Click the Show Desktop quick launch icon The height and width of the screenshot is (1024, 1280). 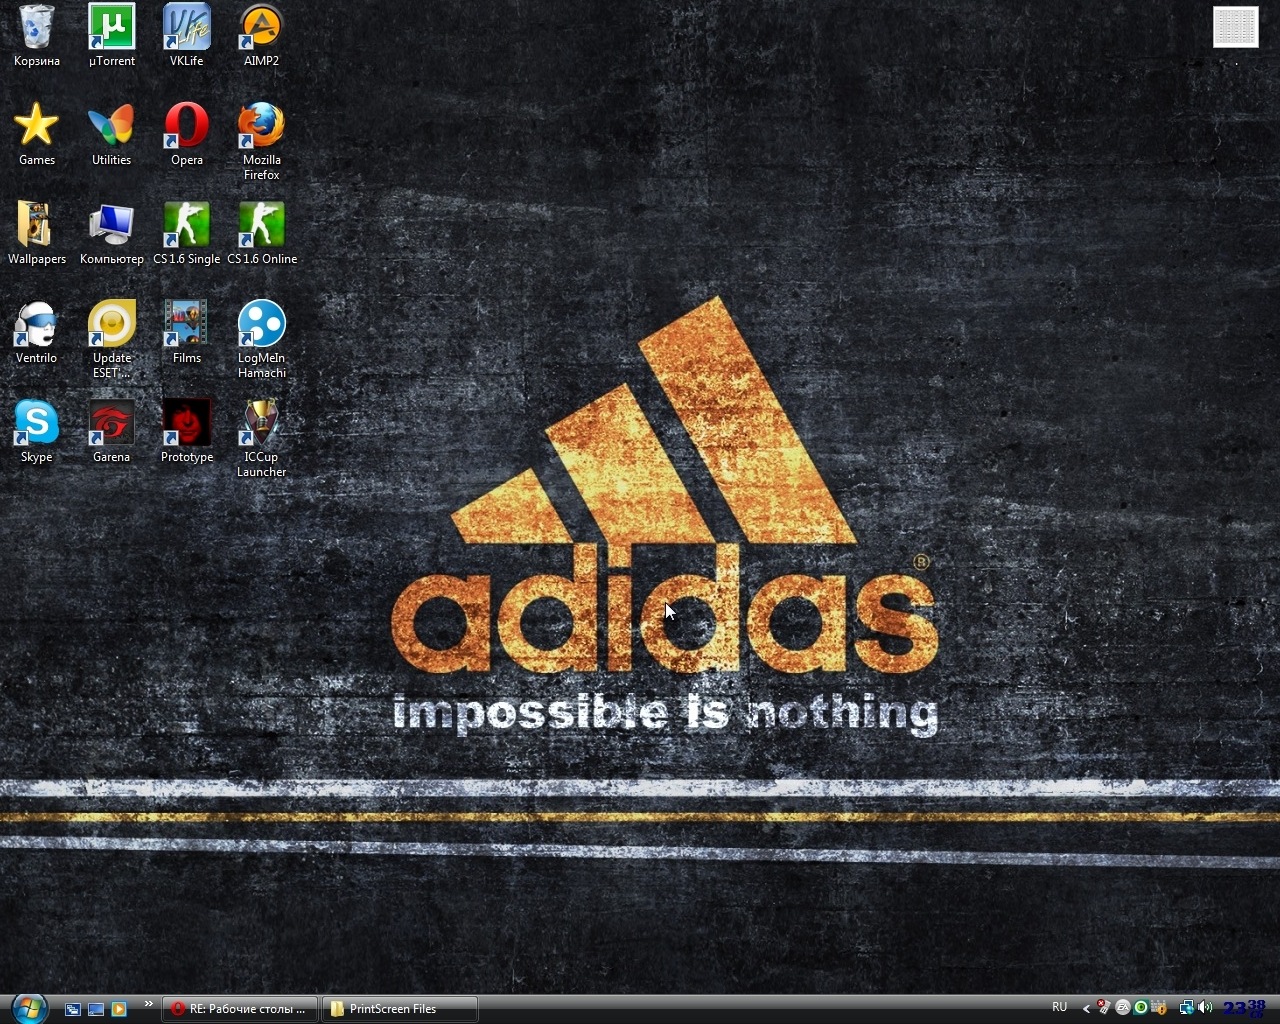[x=96, y=1009]
